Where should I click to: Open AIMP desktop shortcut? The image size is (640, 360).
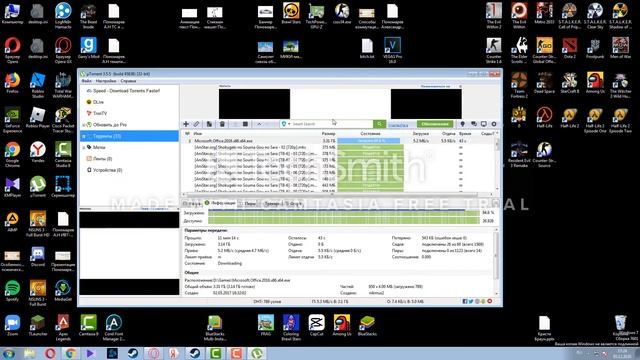(12, 222)
